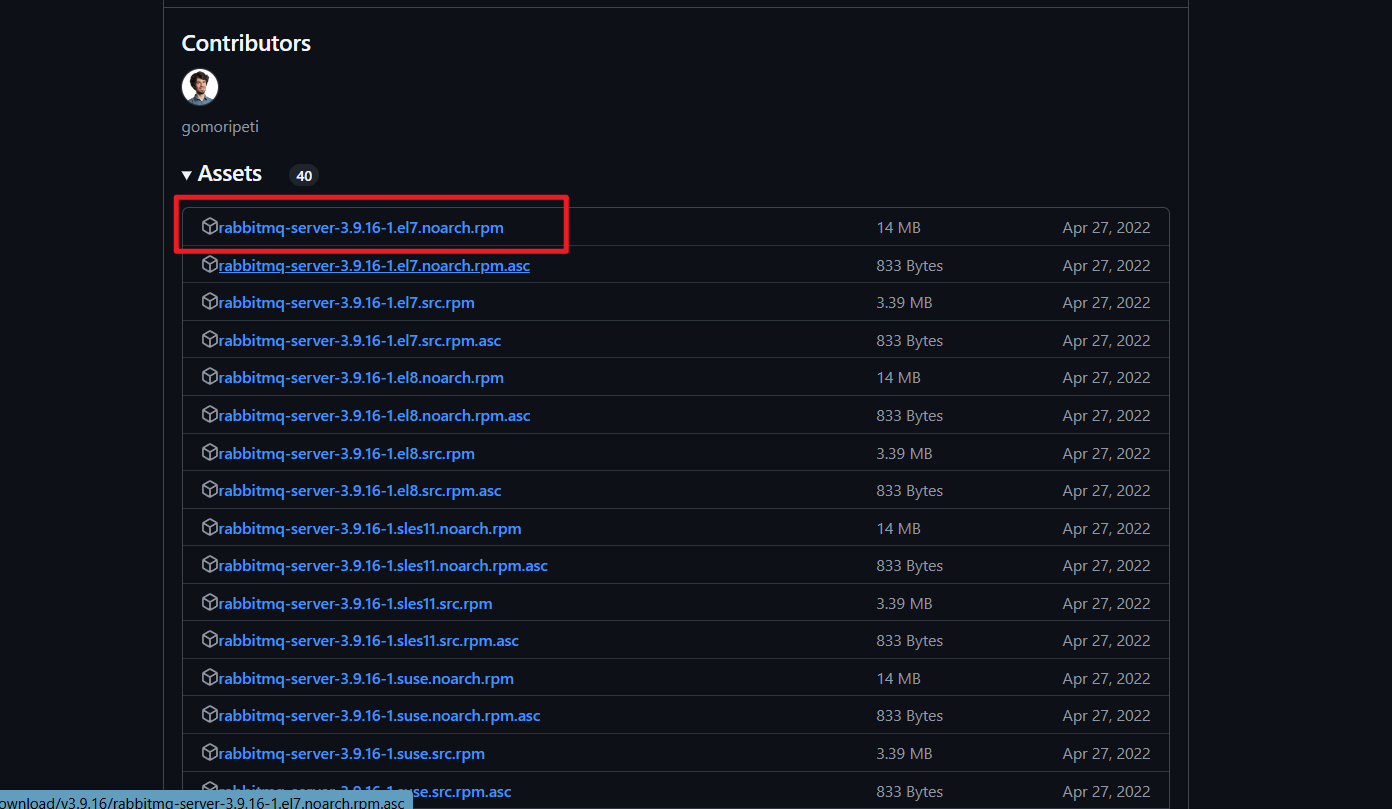Download rabbitmq-server-3.9.16-1.el7.noarch.rpm.asc signature
Image resolution: width=1392 pixels, height=809 pixels.
[x=374, y=266]
